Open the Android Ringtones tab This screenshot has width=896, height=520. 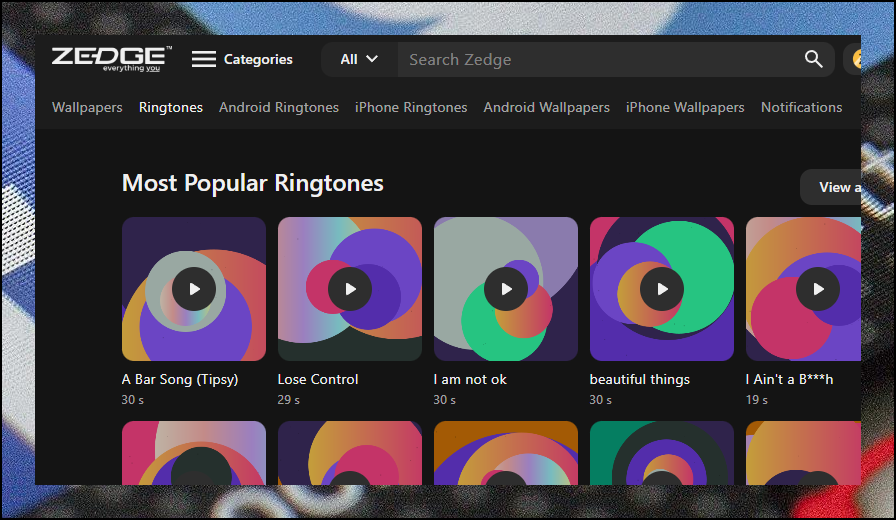pyautogui.click(x=279, y=107)
